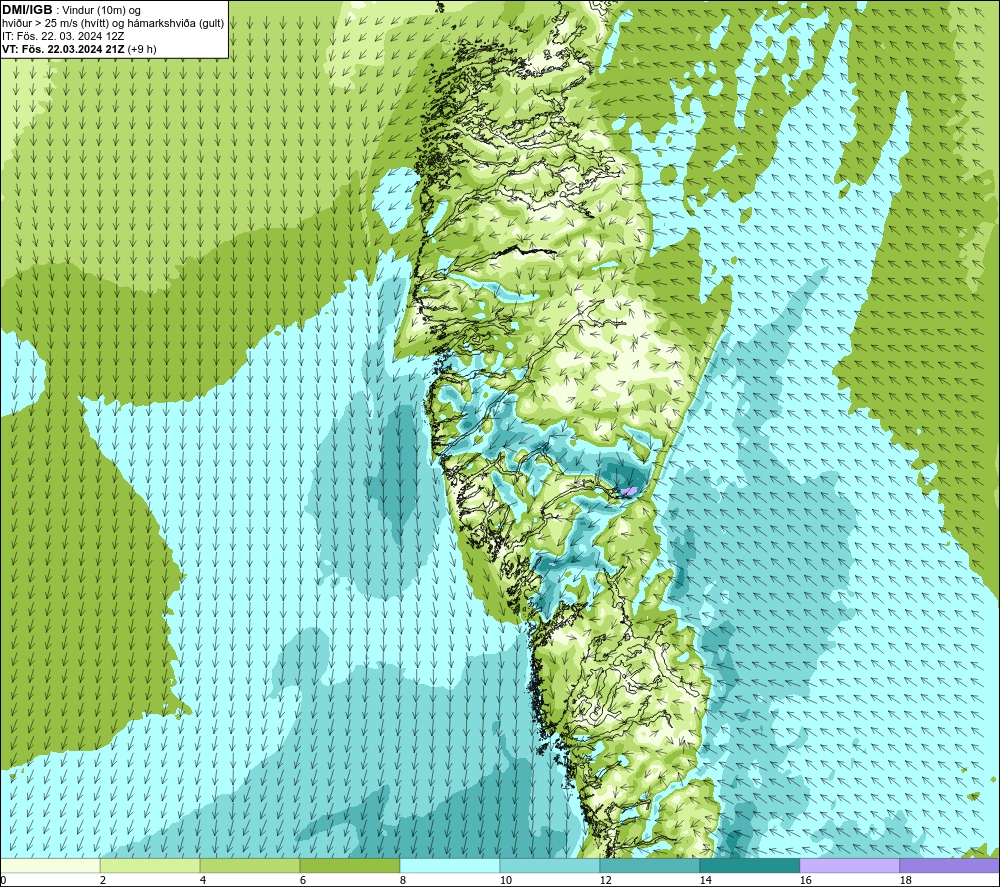
Task: Click the 6–8 m/s olive green legend swatch
Action: (349, 865)
